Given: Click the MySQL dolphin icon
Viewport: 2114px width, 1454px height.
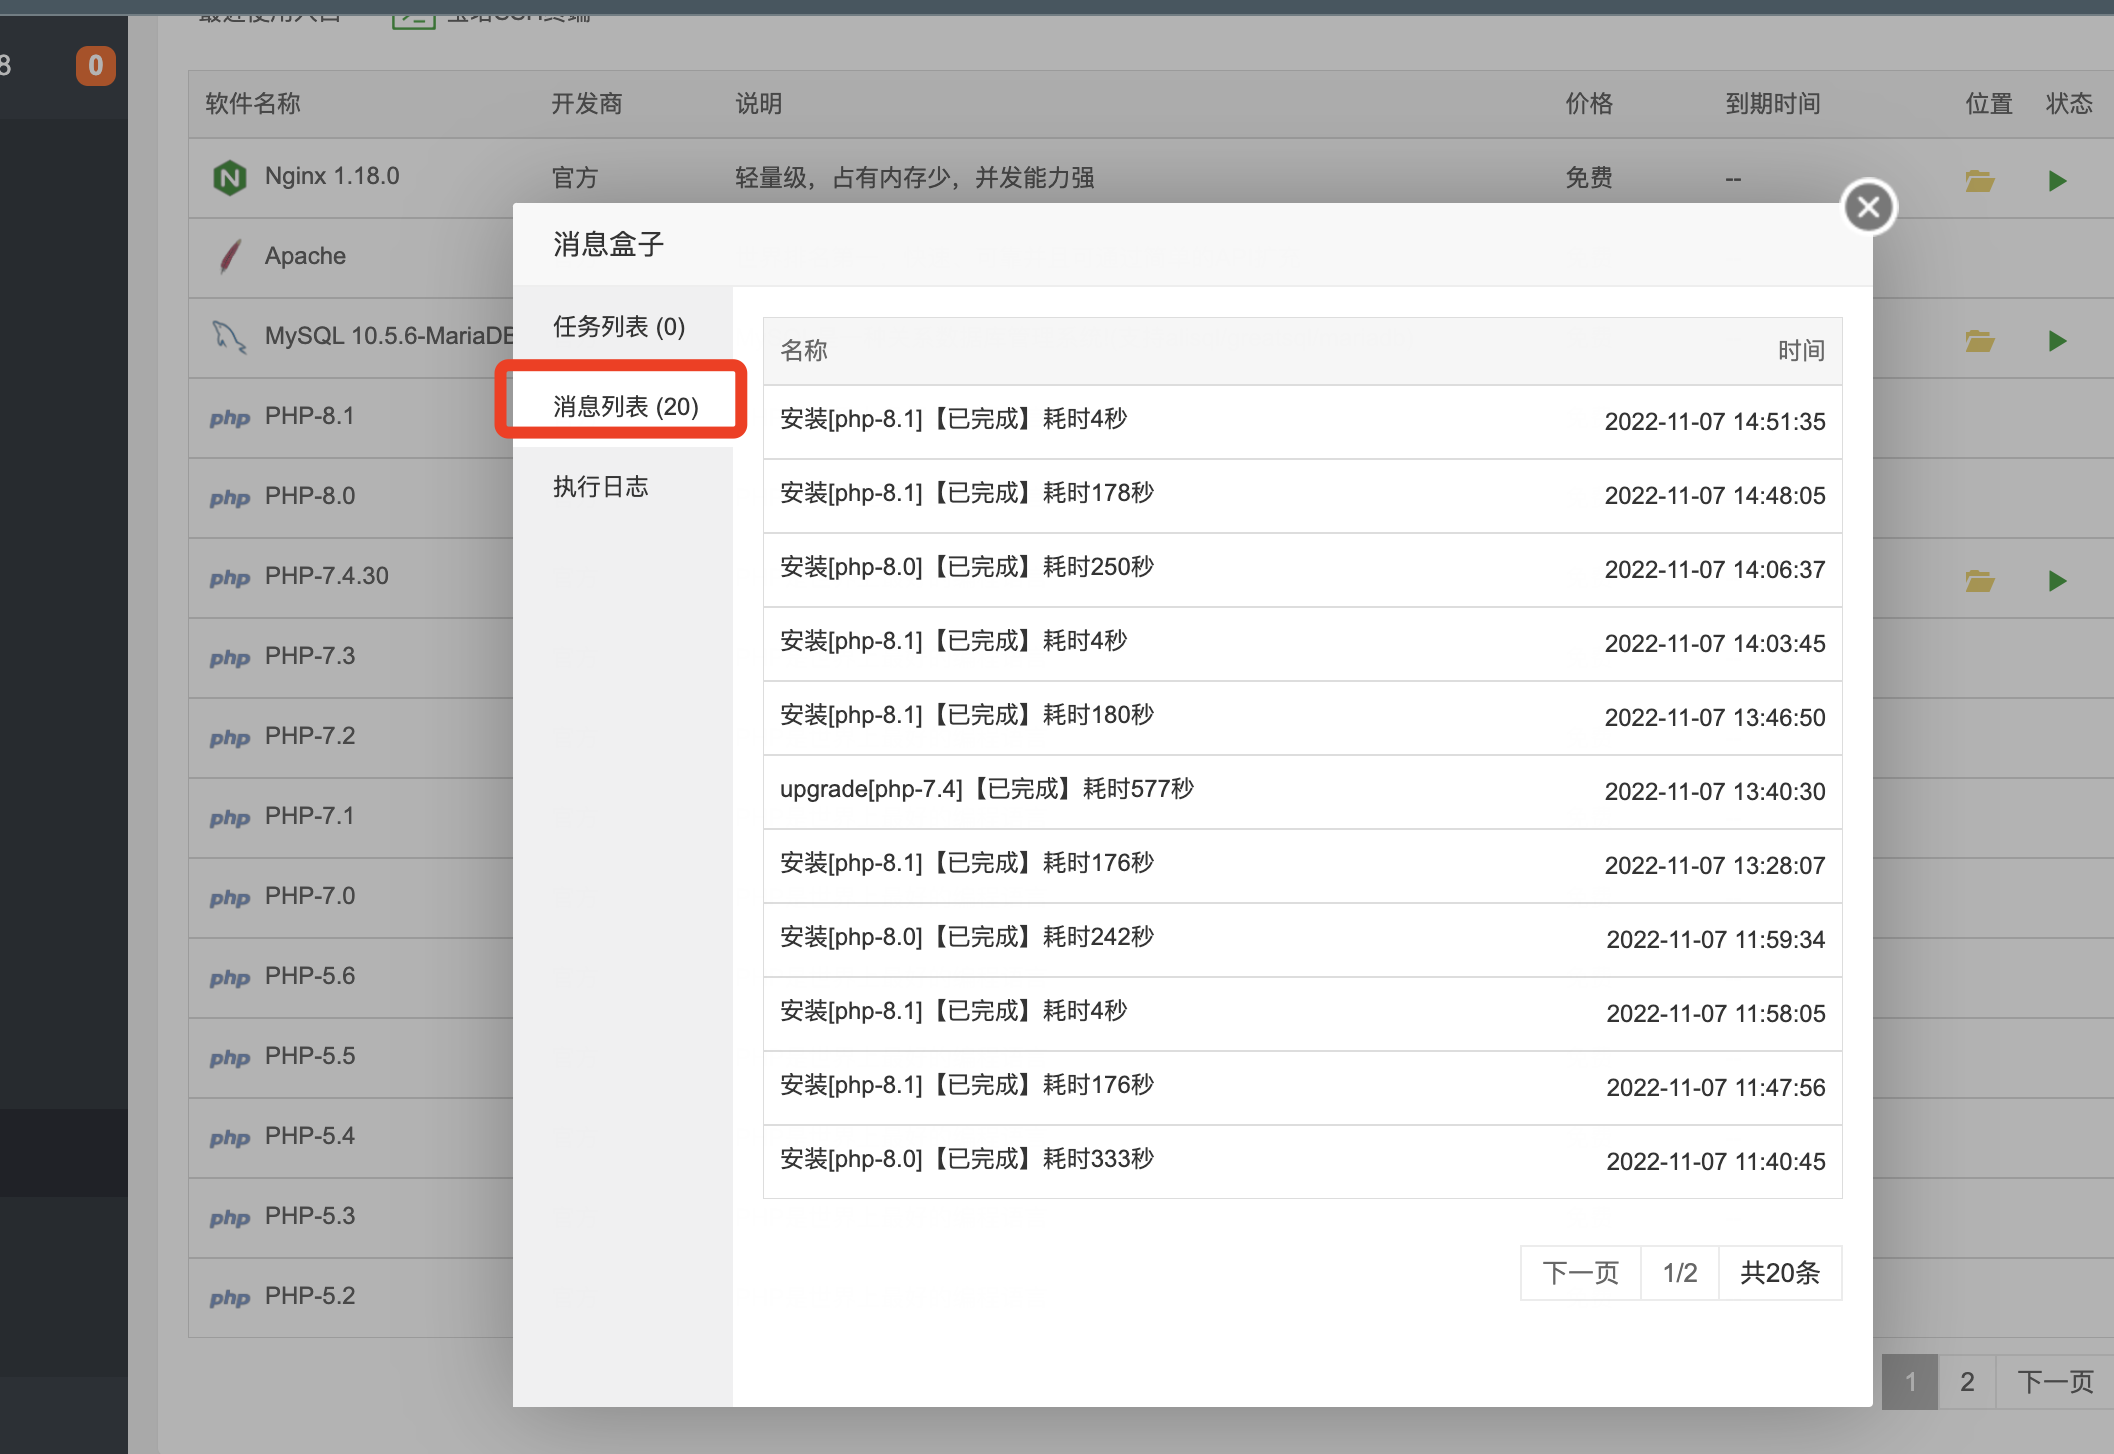Looking at the screenshot, I should (x=230, y=336).
